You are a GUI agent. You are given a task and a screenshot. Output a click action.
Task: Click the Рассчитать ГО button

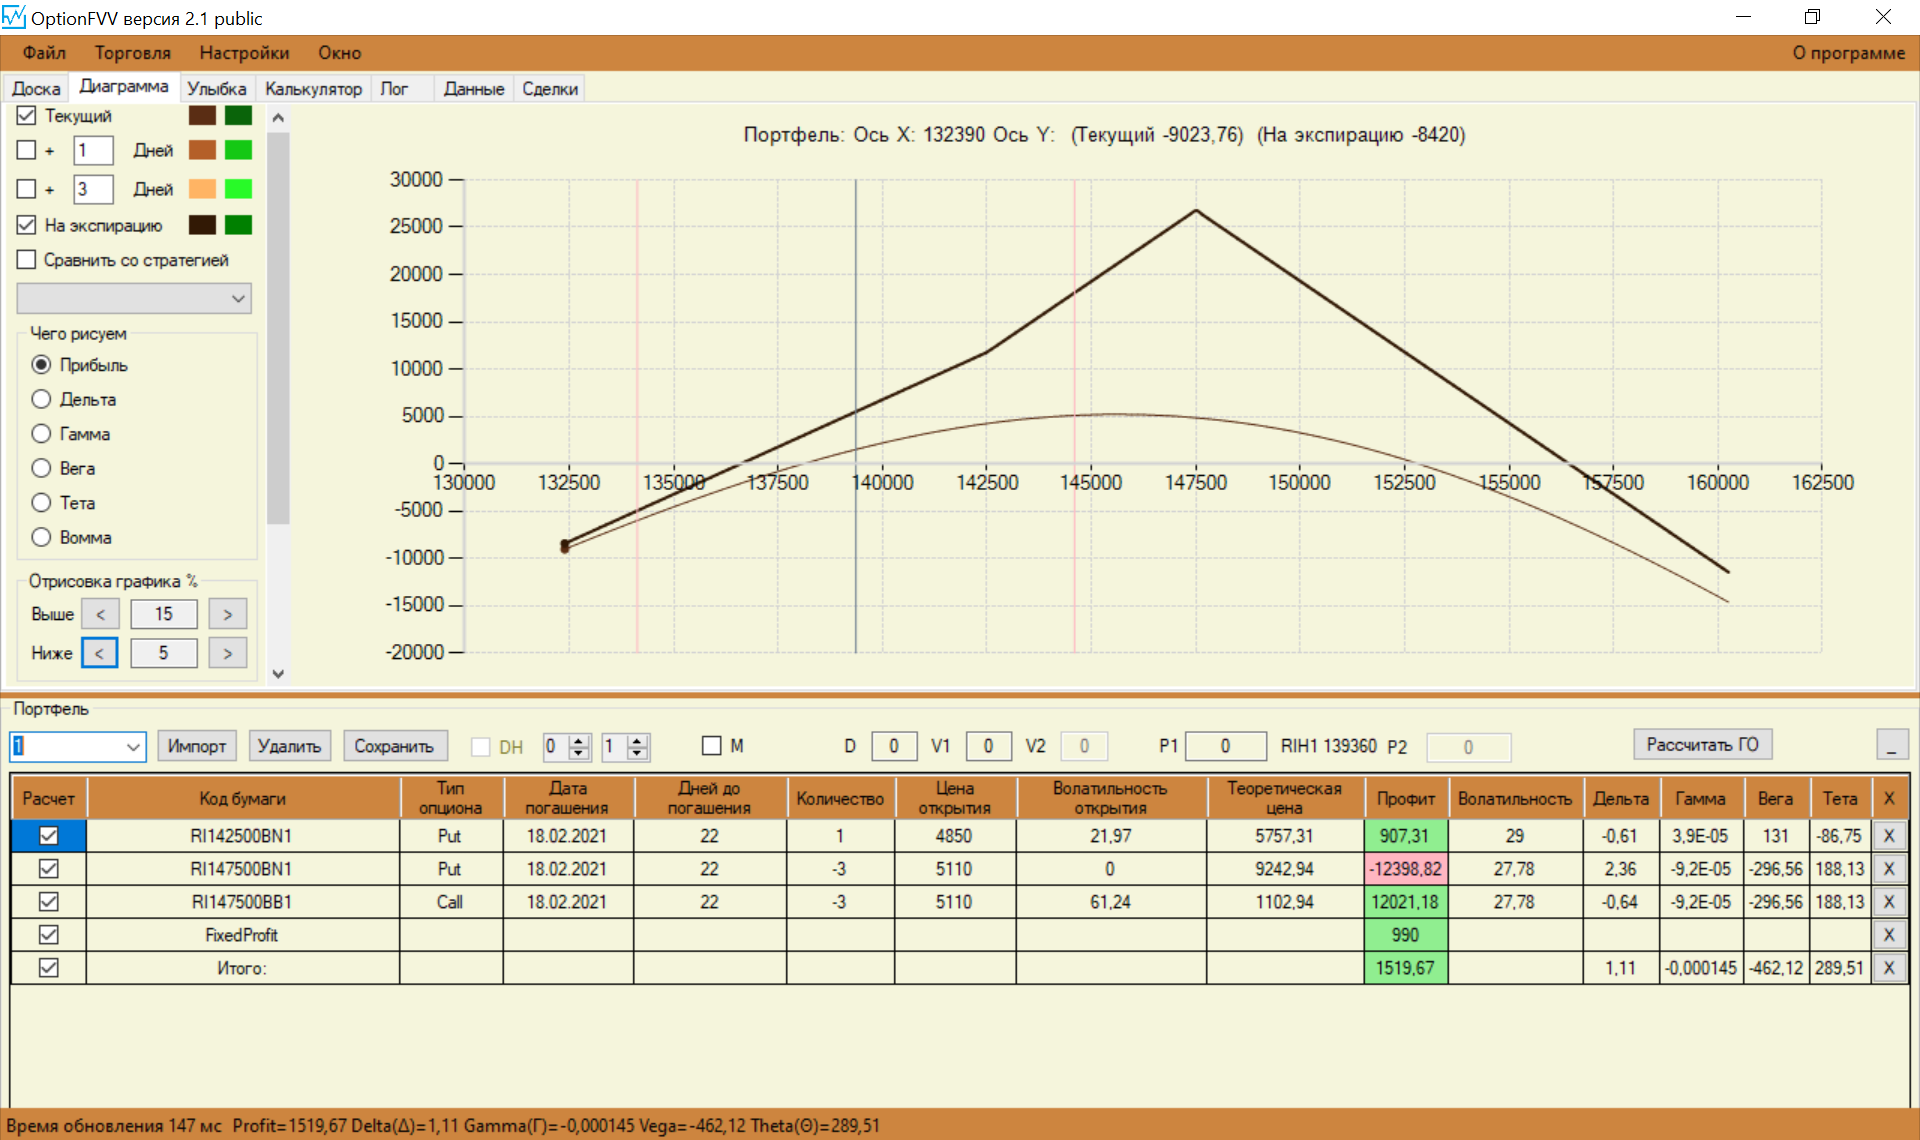click(1702, 745)
